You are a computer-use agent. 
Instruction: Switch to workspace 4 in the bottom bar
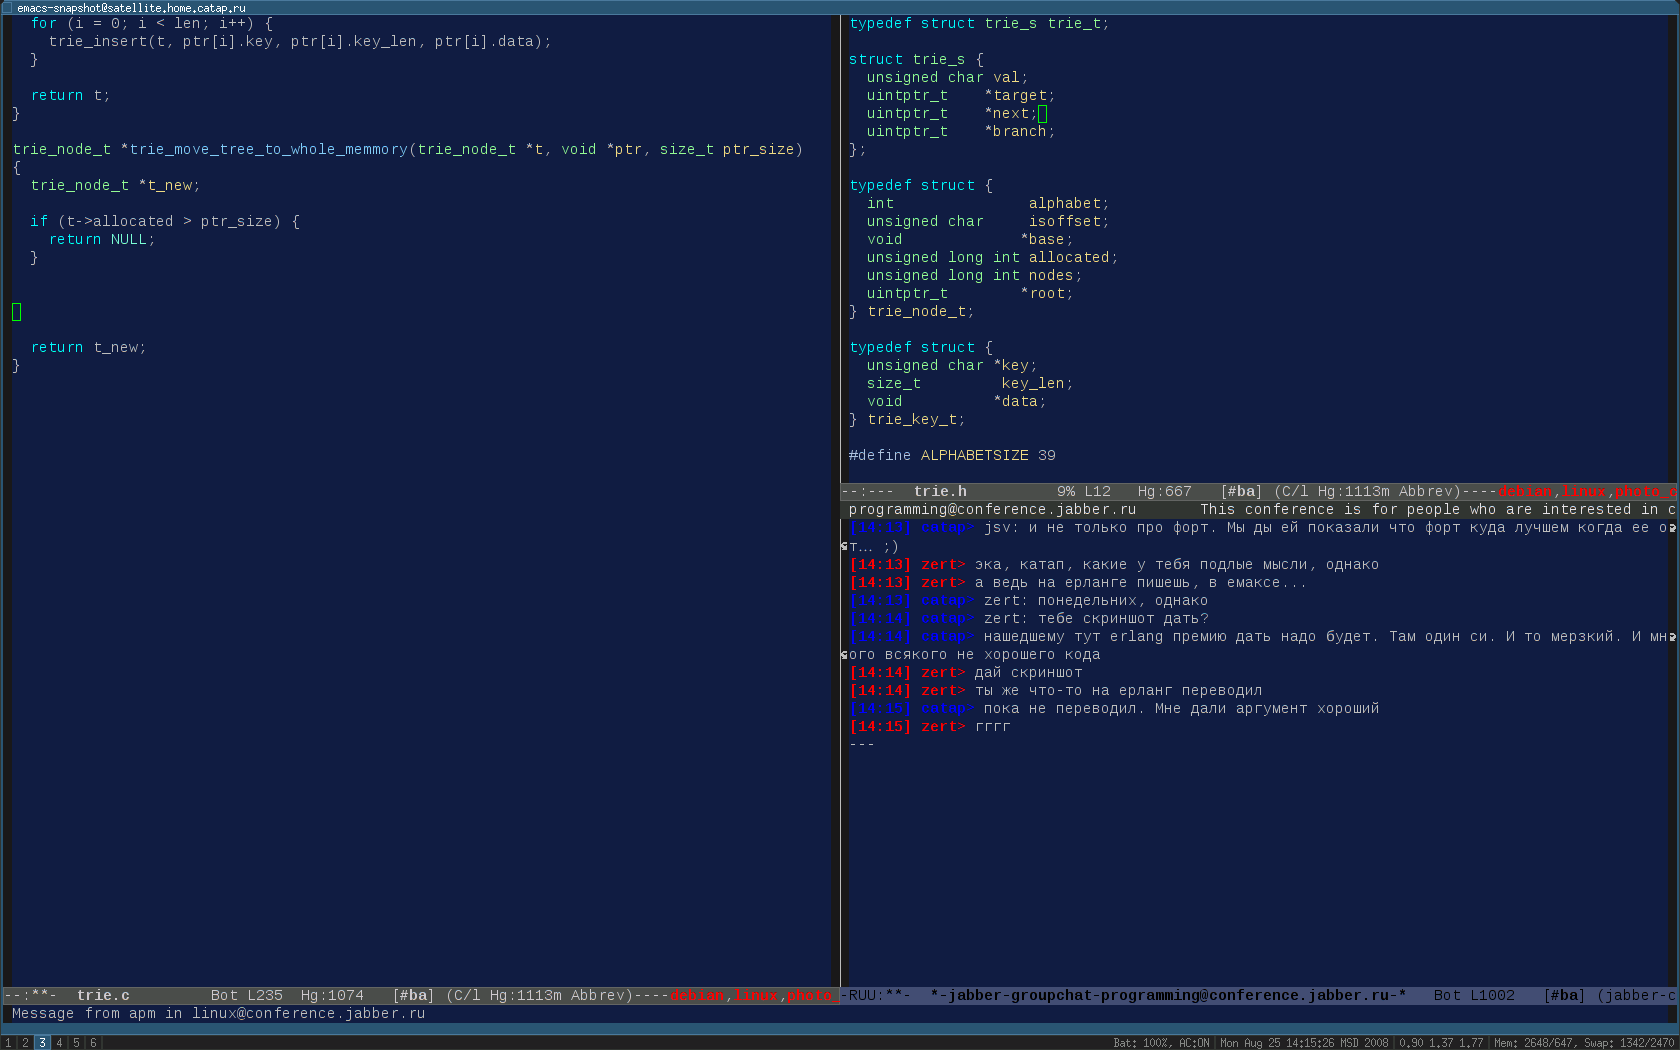point(59,1042)
